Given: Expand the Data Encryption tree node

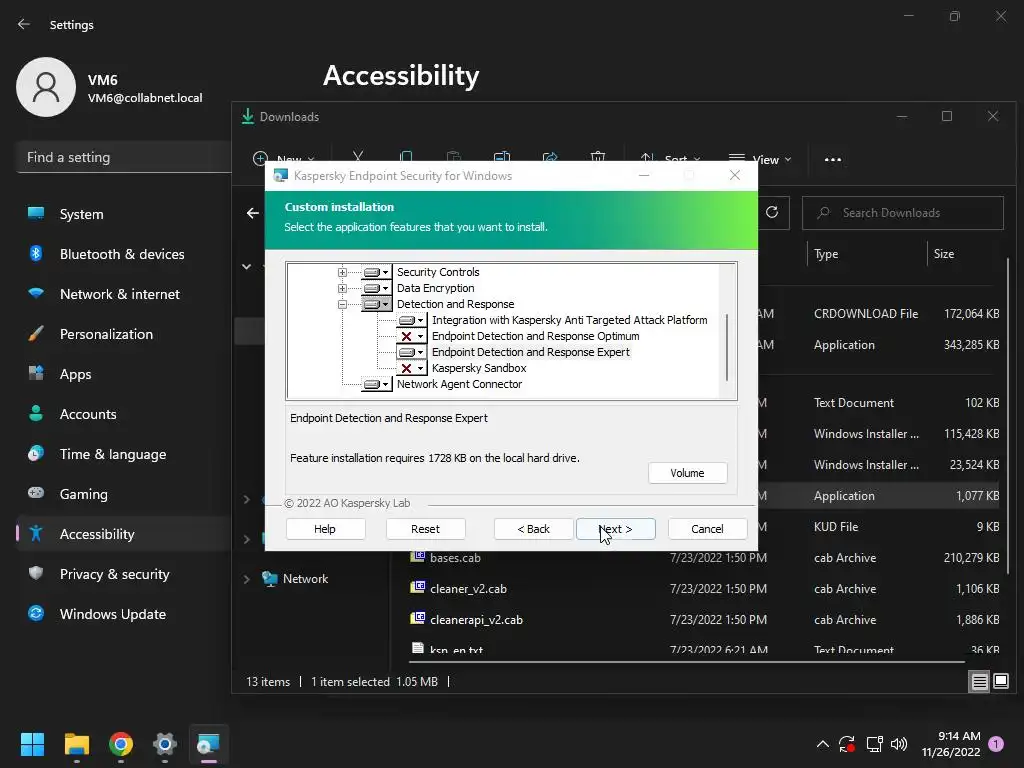Looking at the screenshot, I should [x=342, y=288].
